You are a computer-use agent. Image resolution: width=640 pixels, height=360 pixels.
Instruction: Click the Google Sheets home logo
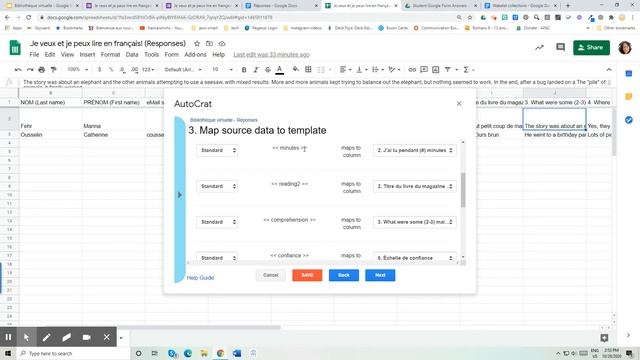coord(15,48)
